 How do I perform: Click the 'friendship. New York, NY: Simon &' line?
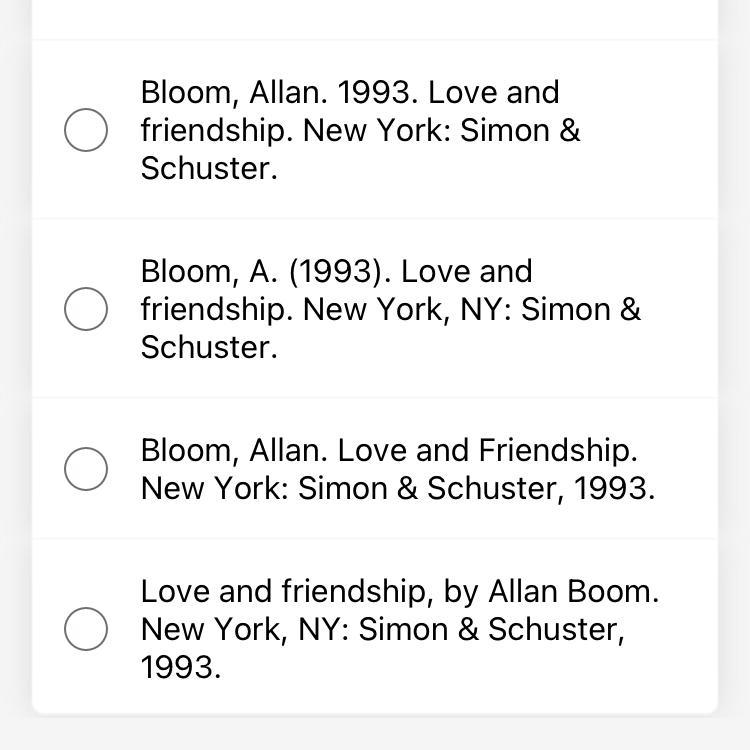click(390, 309)
